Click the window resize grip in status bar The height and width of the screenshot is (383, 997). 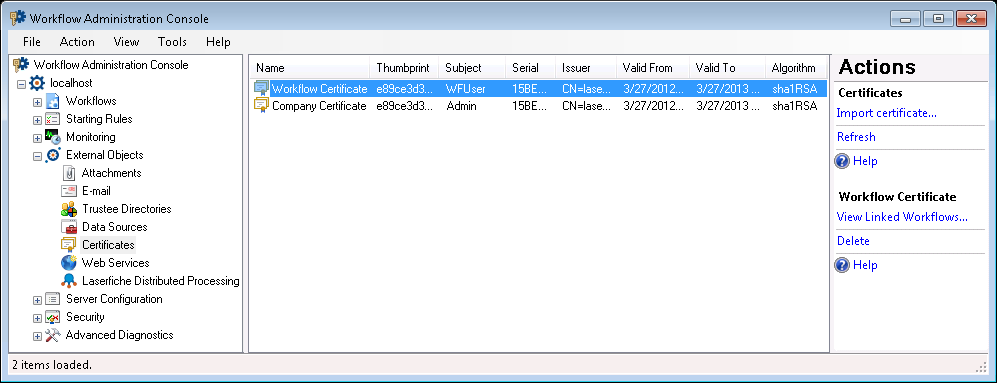(x=981, y=366)
